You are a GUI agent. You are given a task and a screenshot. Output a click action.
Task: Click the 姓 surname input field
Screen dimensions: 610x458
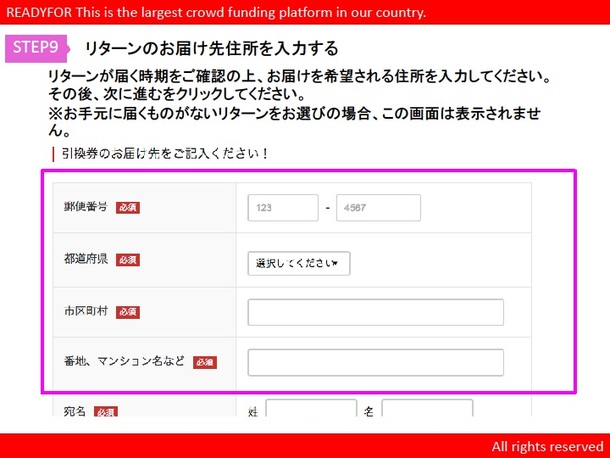click(x=311, y=411)
